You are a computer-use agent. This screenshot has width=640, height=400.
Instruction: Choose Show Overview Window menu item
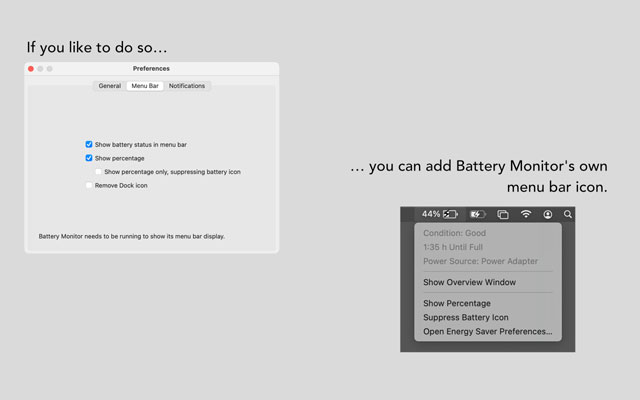(x=488, y=282)
